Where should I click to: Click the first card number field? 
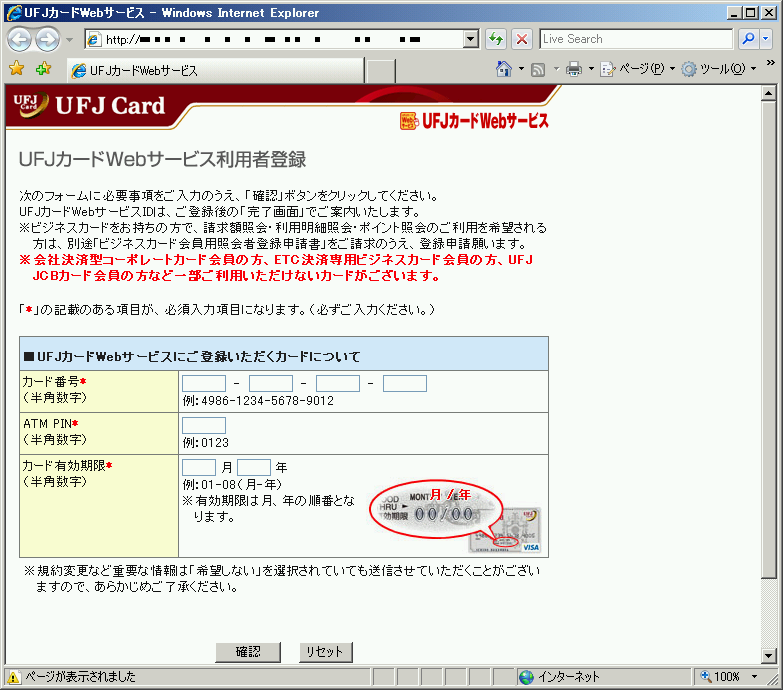(x=204, y=383)
